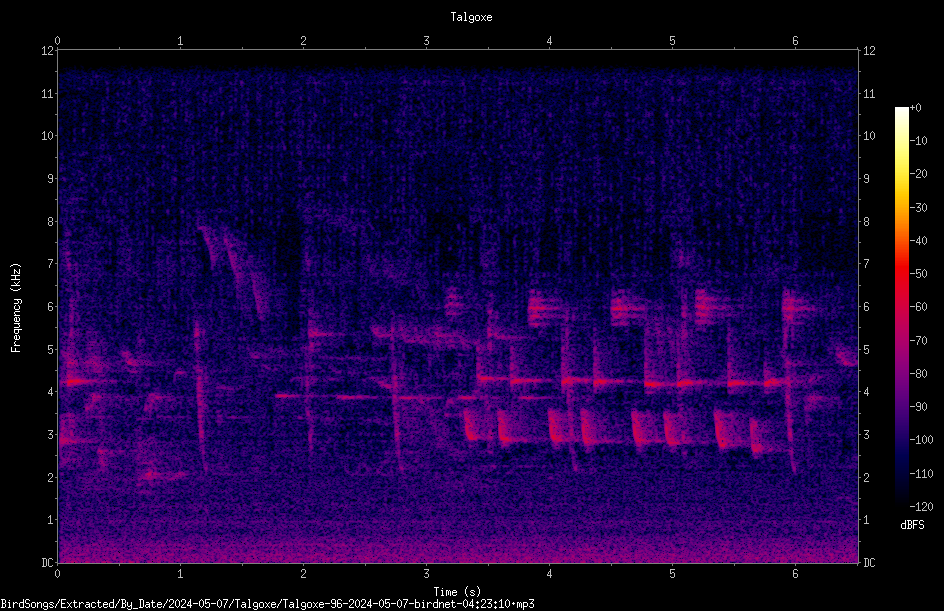Click the Talgoxe title above the spectrogram
This screenshot has width=944, height=611.
coord(471,17)
